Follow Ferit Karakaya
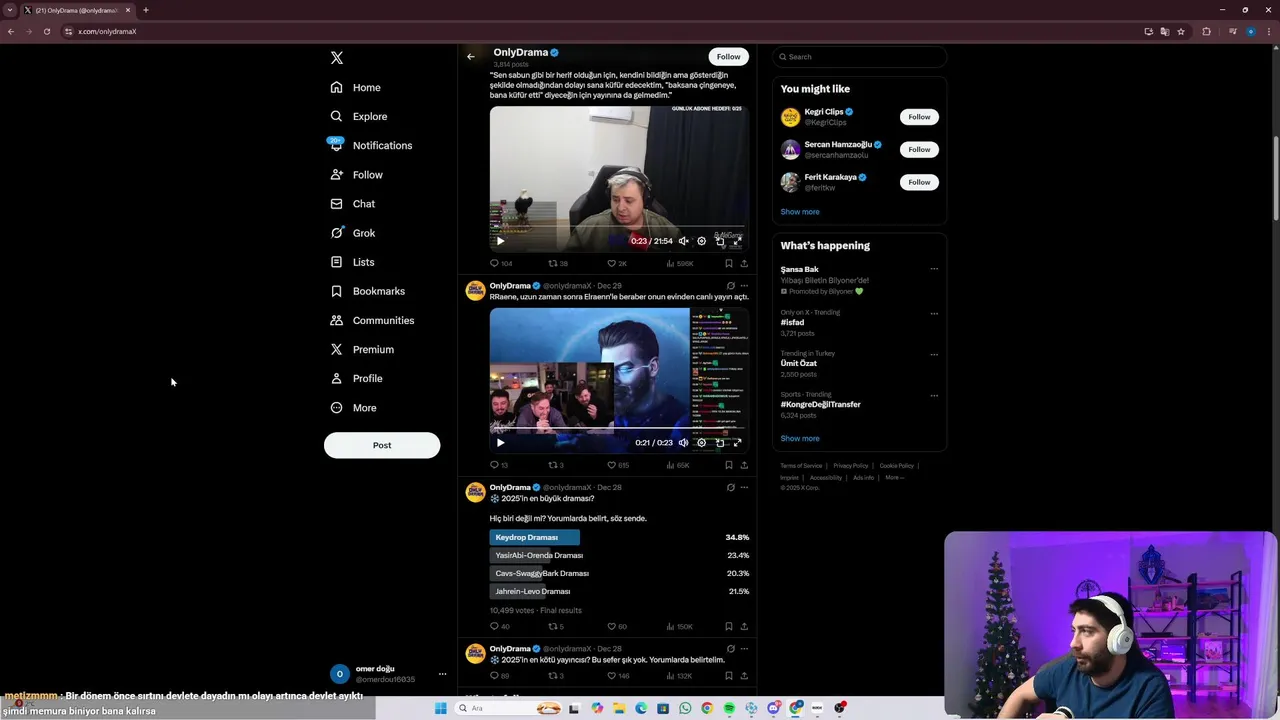The image size is (1280, 720). click(x=919, y=182)
